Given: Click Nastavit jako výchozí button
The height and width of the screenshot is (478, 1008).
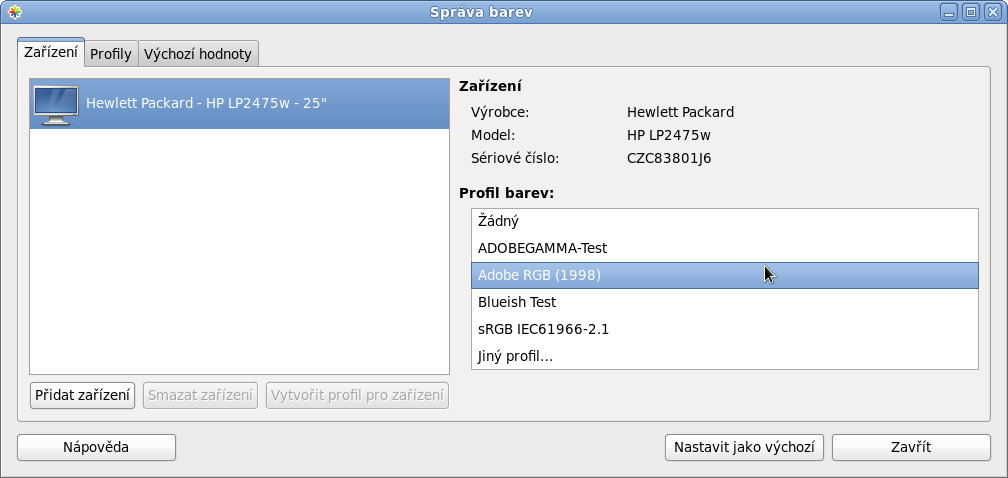Looking at the screenshot, I should [x=744, y=447].
